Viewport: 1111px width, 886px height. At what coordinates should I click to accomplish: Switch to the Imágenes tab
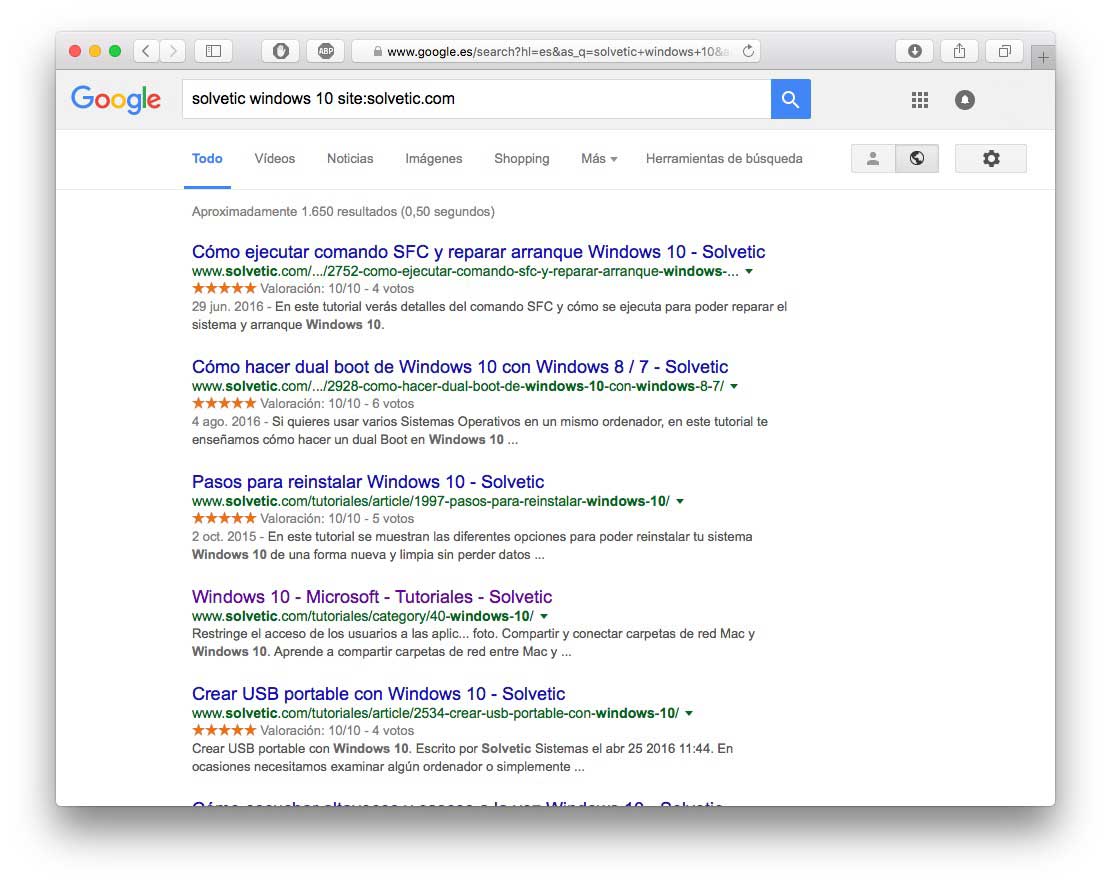tap(434, 159)
